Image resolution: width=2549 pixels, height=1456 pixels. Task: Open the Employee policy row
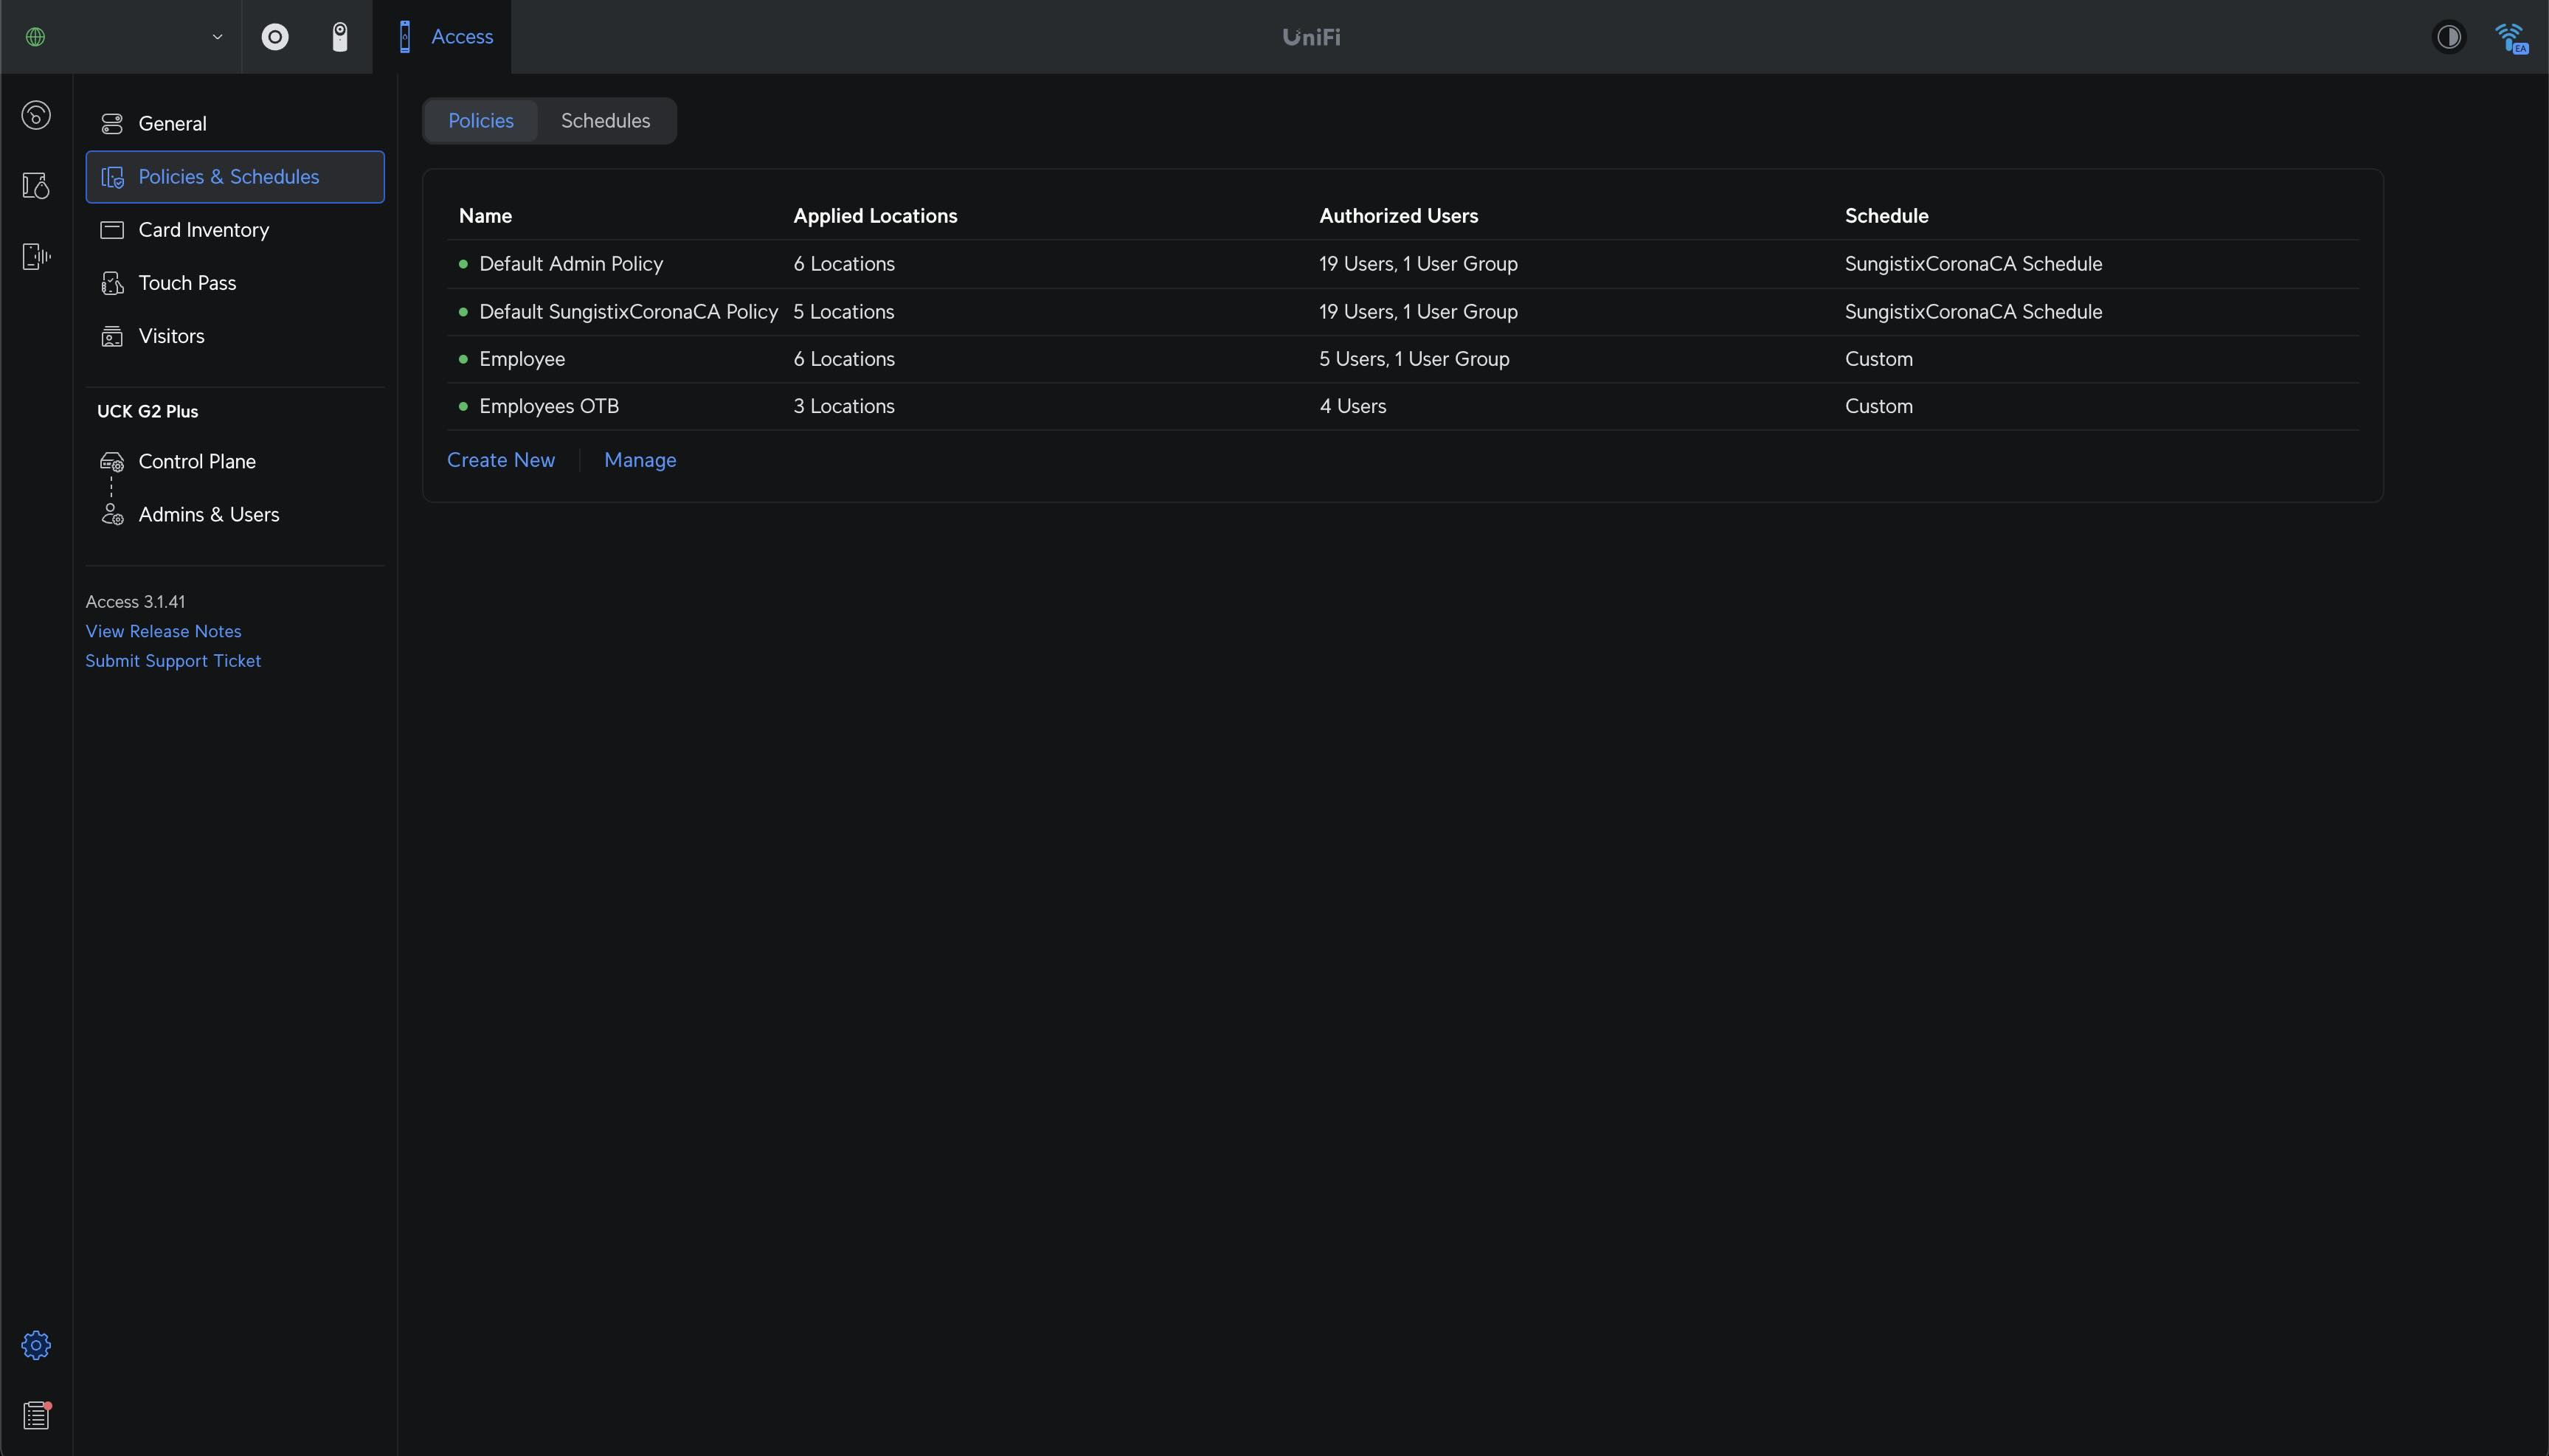(1403, 359)
